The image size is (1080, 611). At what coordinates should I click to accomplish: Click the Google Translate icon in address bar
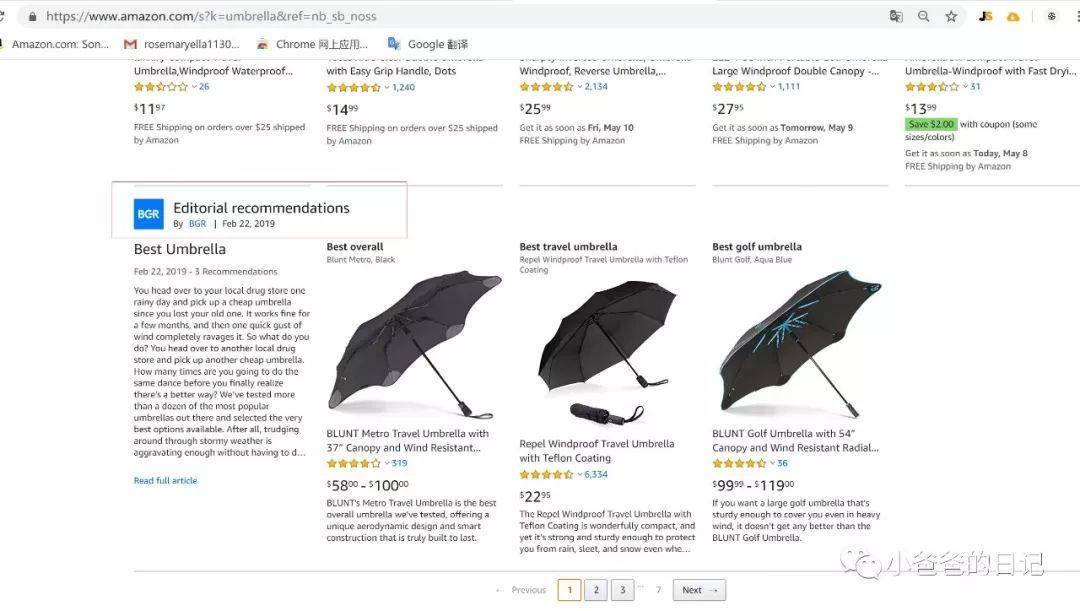pyautogui.click(x=896, y=16)
